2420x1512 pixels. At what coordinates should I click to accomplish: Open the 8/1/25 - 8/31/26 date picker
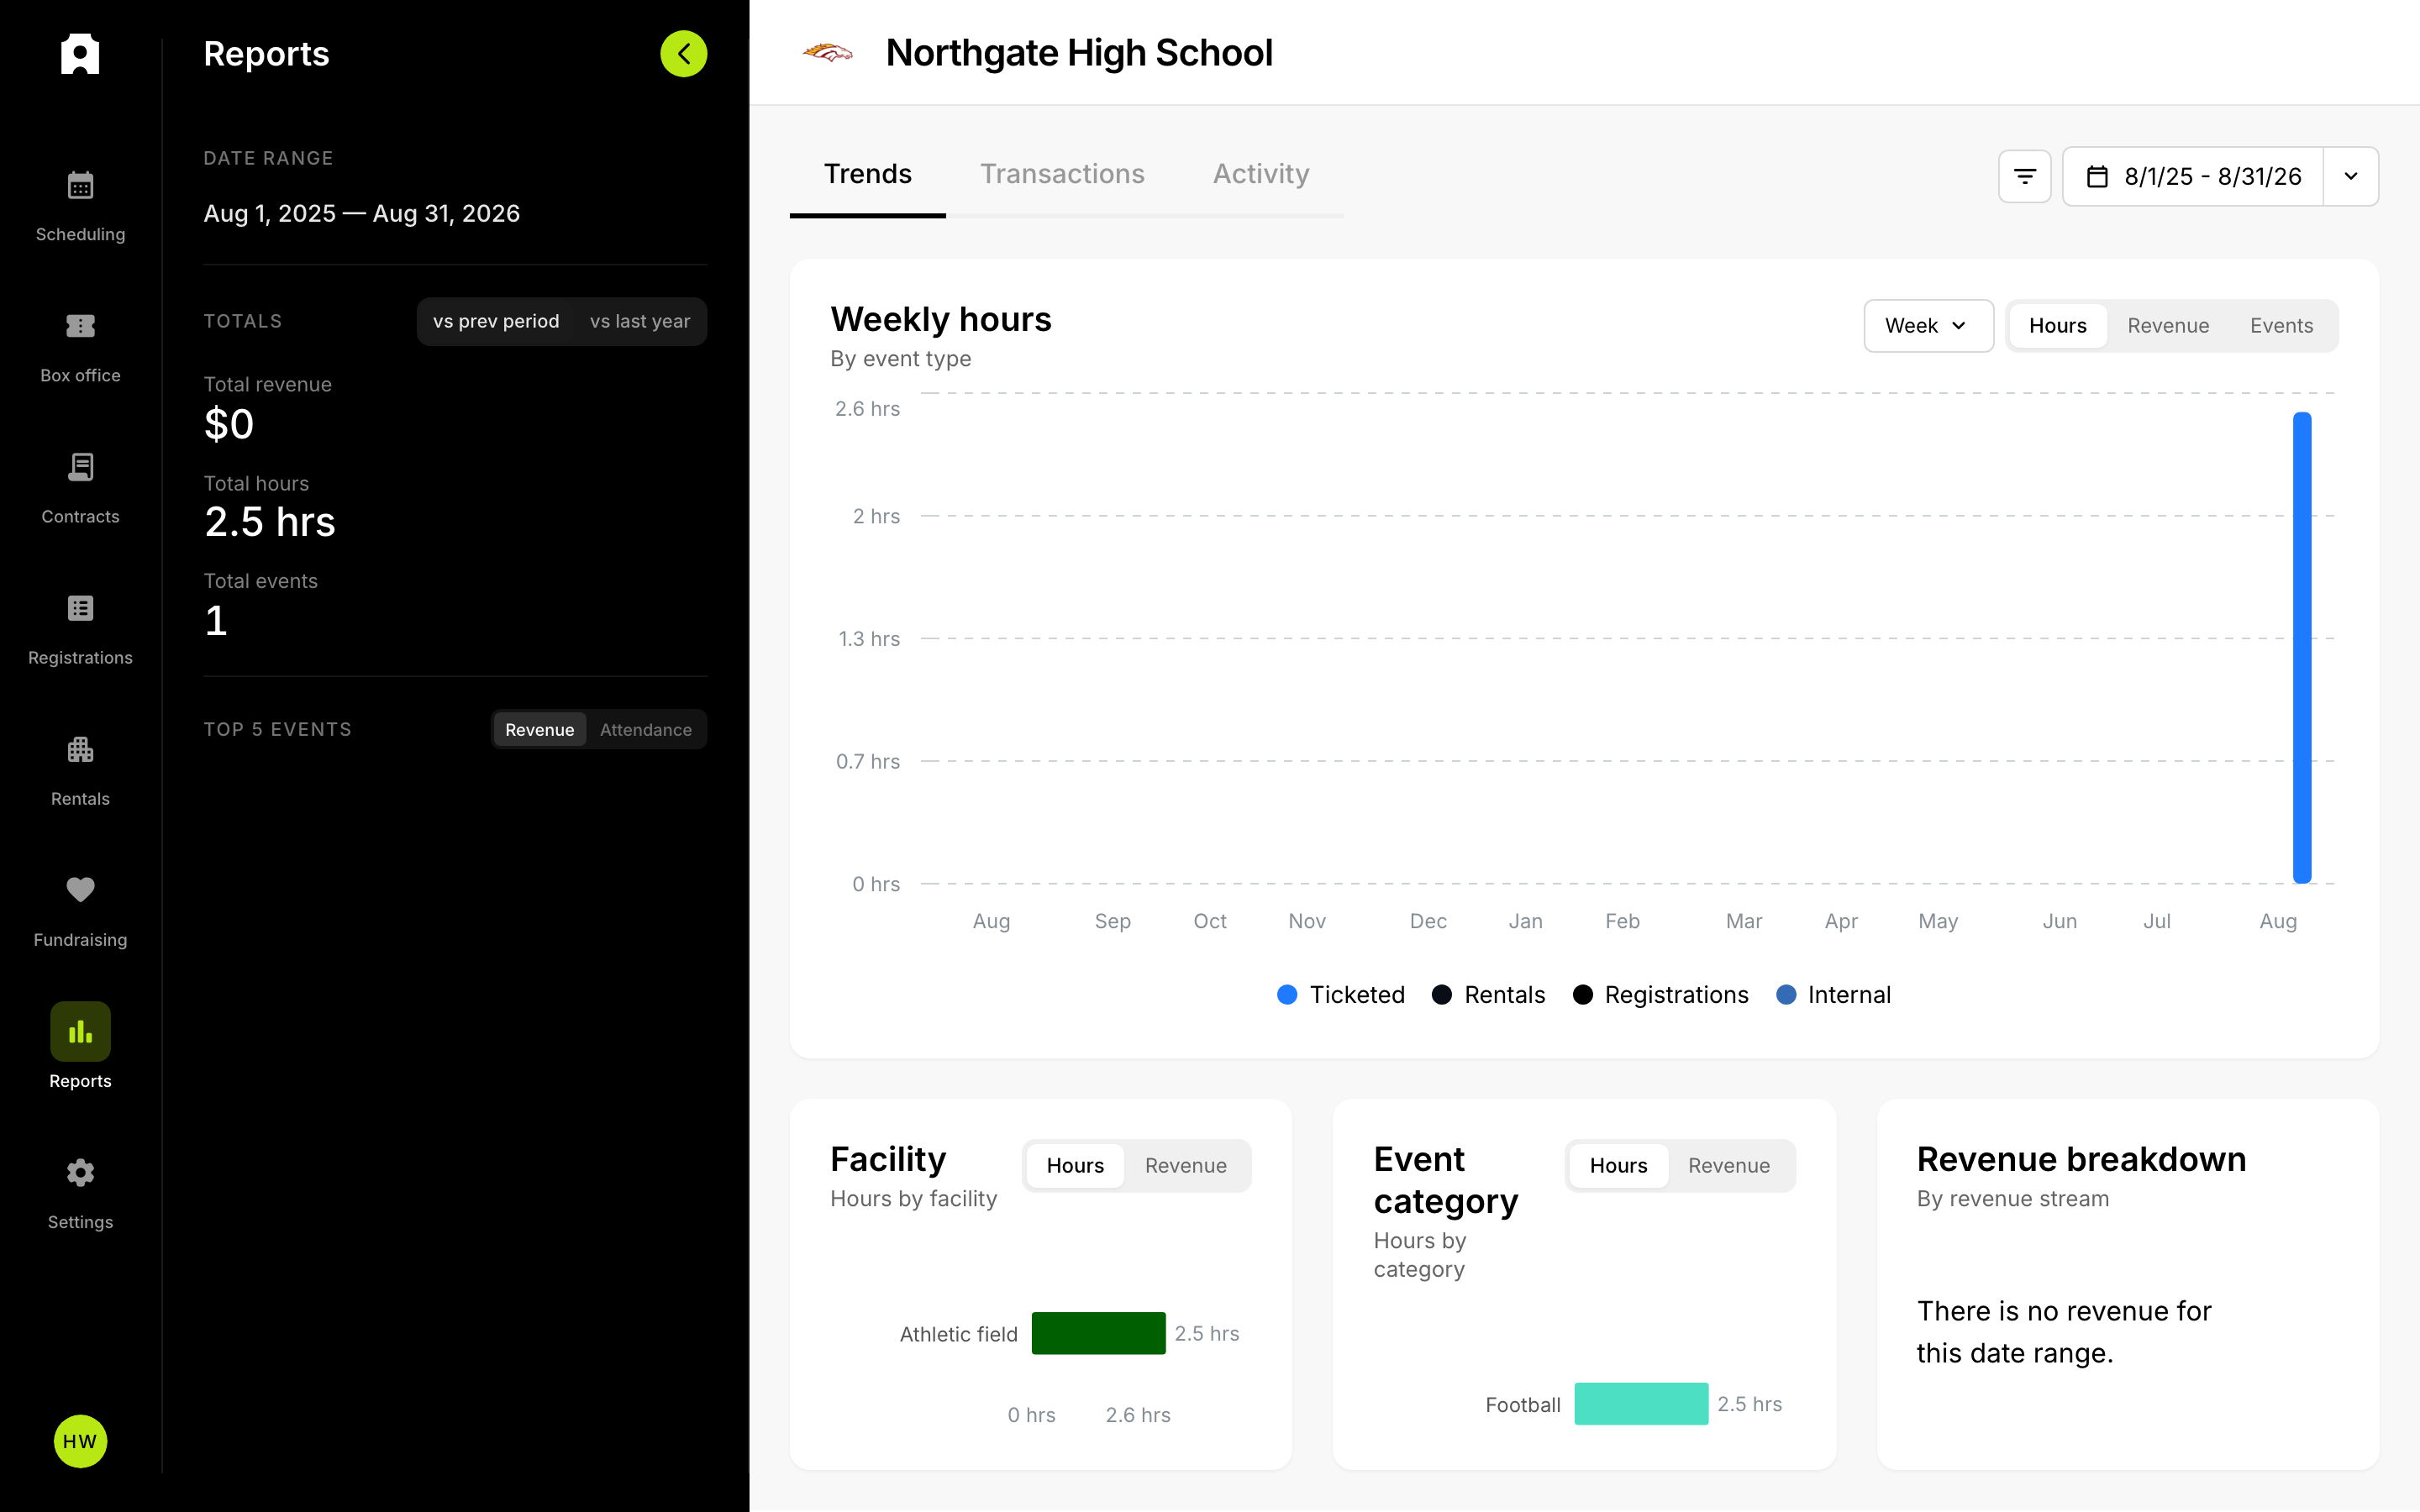point(2193,176)
